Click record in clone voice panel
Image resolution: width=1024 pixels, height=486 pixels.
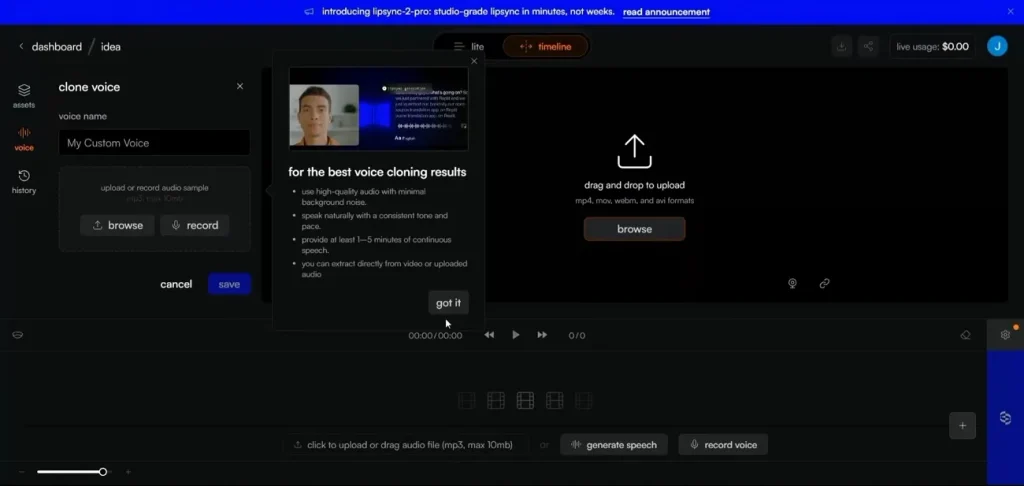(x=195, y=225)
